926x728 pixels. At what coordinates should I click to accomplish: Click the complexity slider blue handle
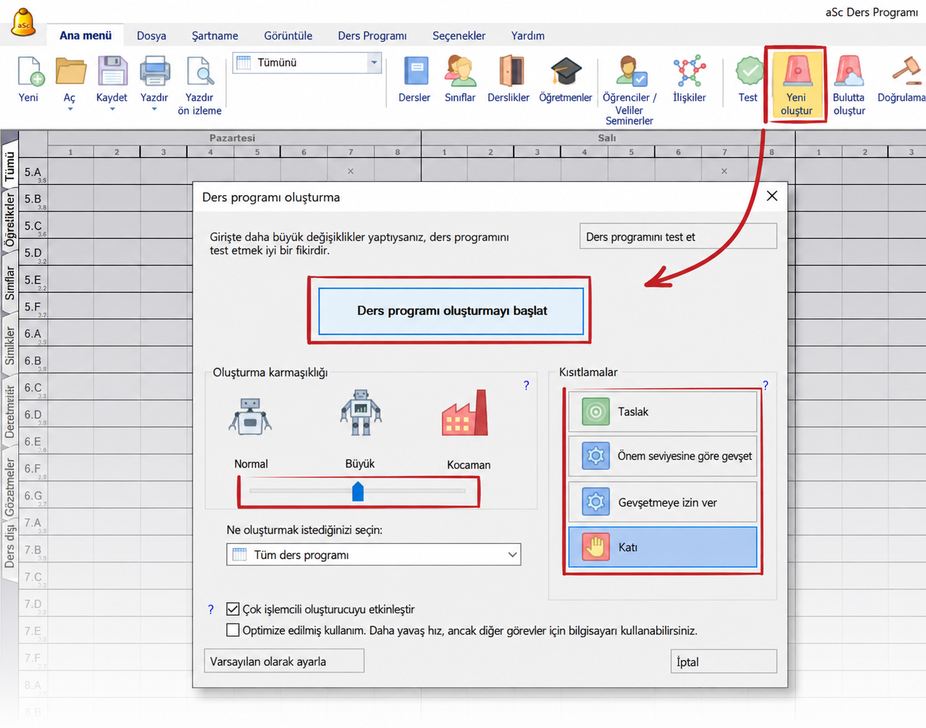click(x=358, y=491)
